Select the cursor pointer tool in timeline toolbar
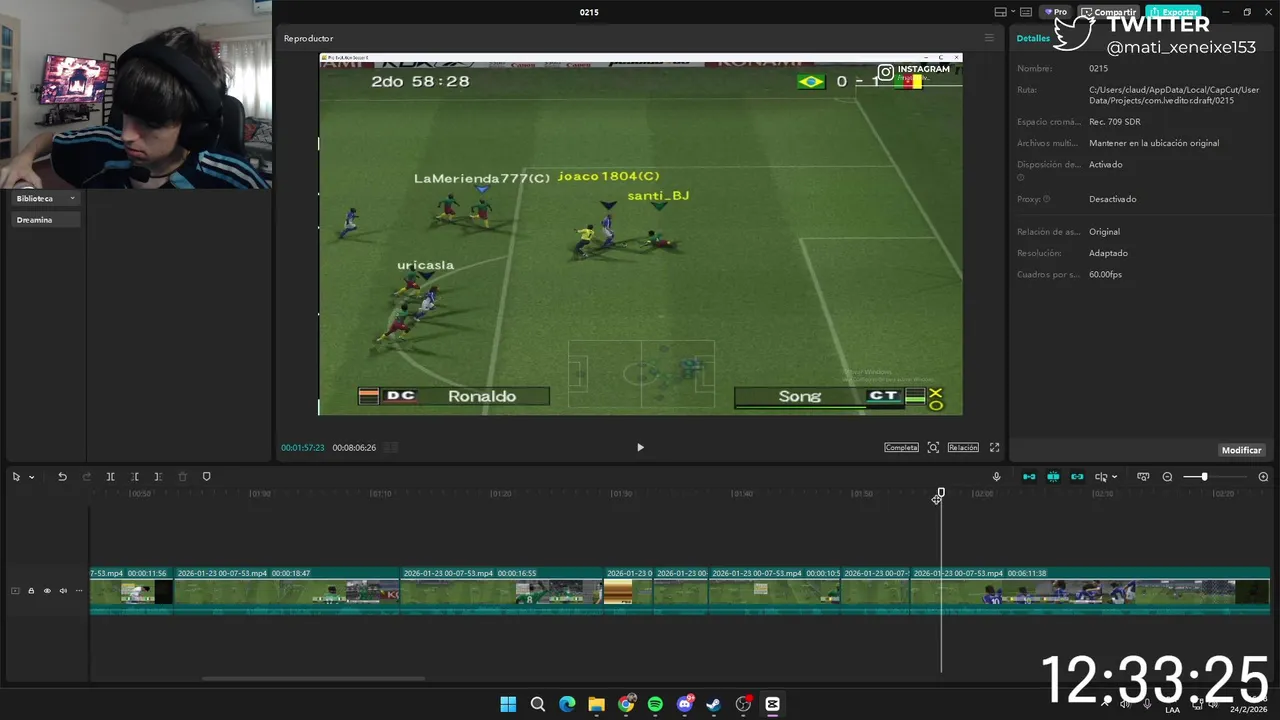1280x720 pixels. click(16, 477)
